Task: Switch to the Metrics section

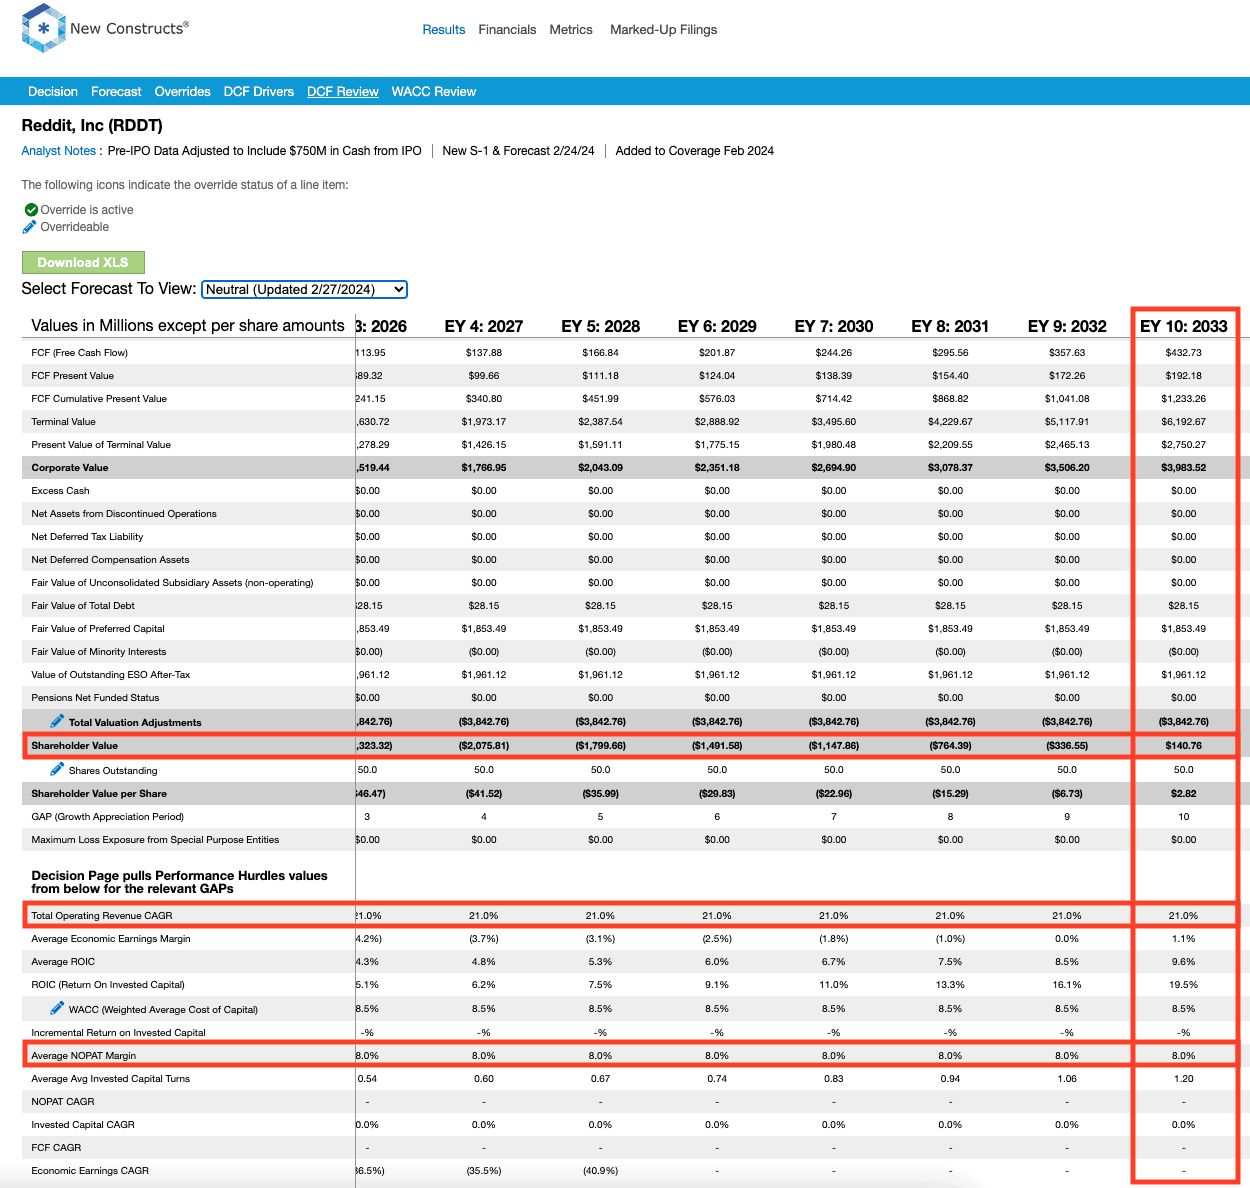Action: [x=571, y=30]
